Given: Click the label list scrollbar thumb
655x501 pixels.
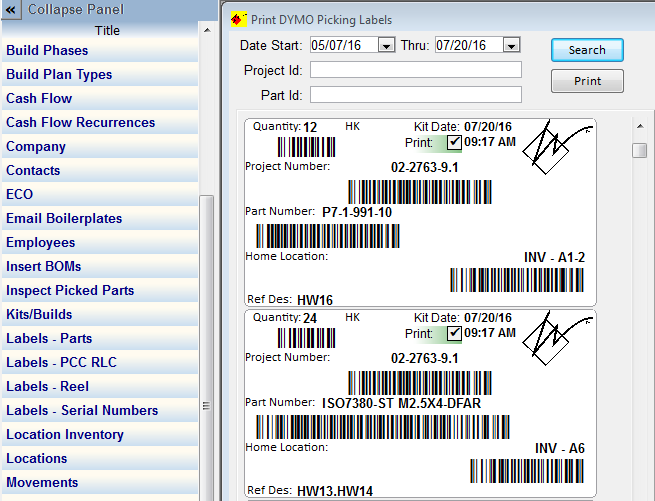Looking at the screenshot, I should pos(640,150).
